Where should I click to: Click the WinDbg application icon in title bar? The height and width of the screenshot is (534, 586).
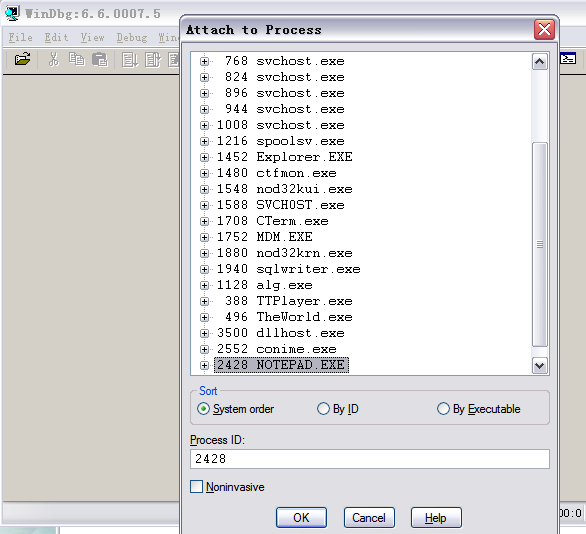[12, 13]
